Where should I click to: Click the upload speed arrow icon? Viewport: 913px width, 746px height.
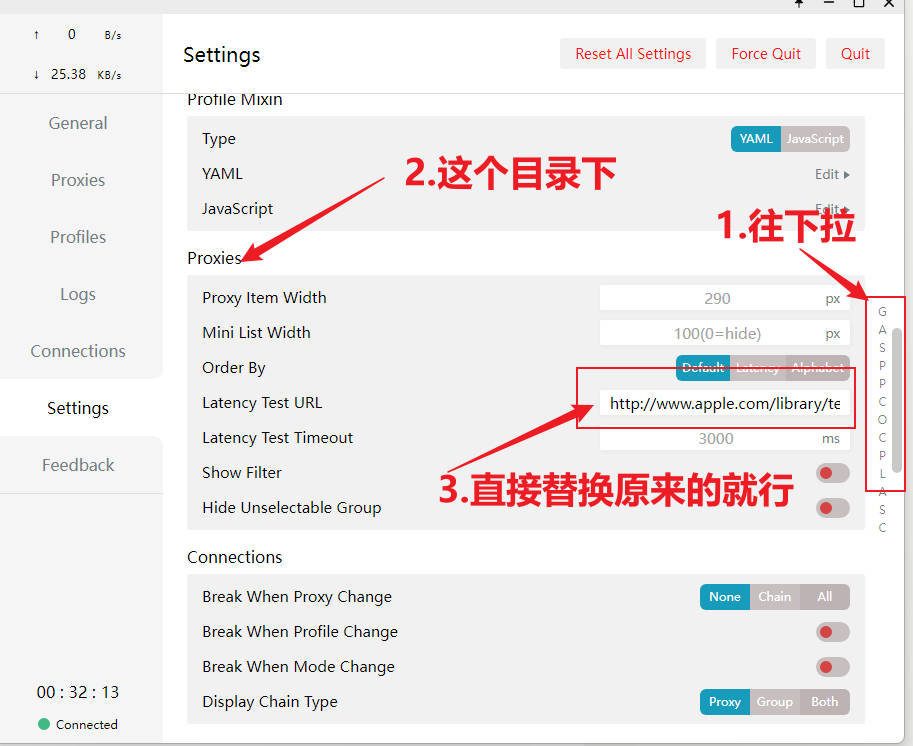click(x=36, y=35)
